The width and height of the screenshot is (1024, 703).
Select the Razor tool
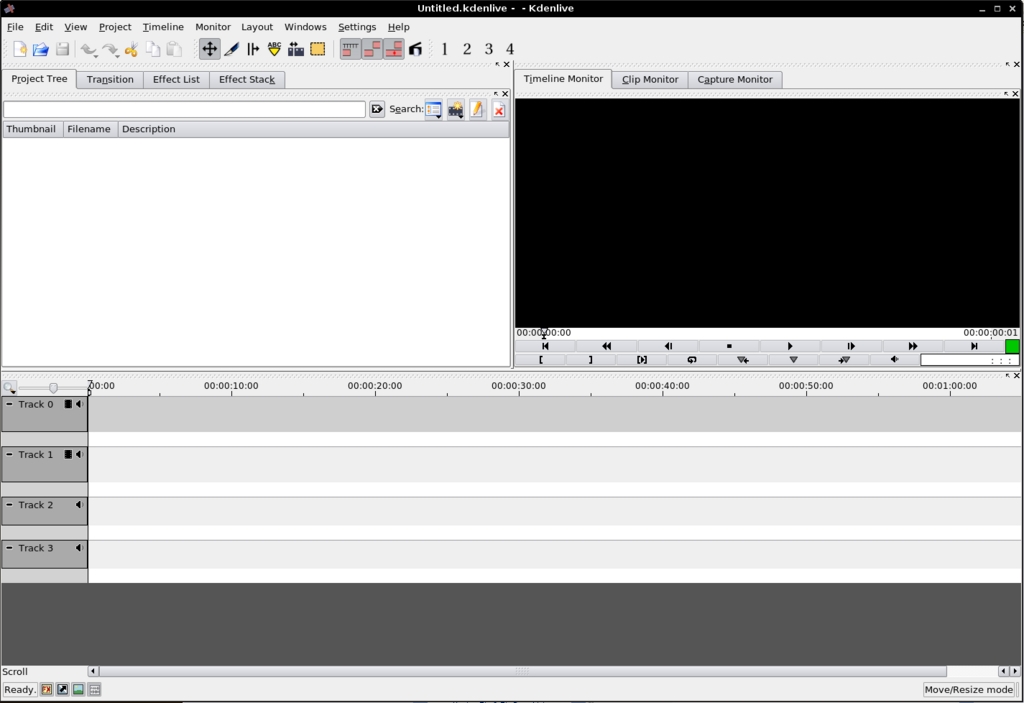[231, 48]
